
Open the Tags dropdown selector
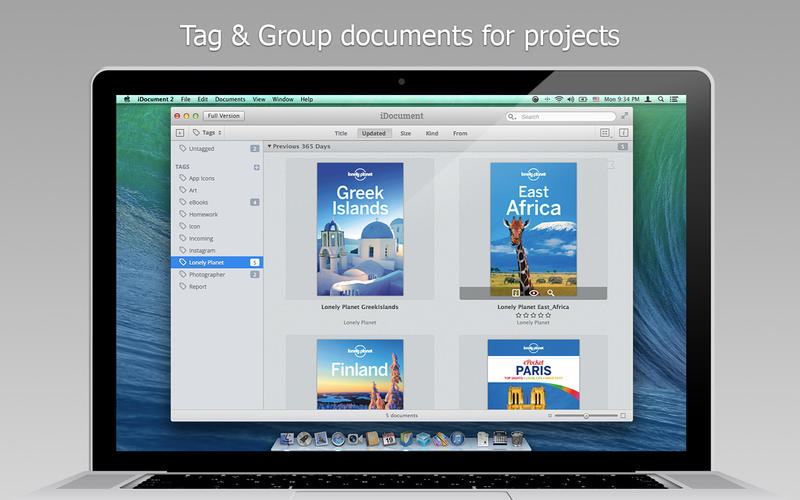[206, 132]
